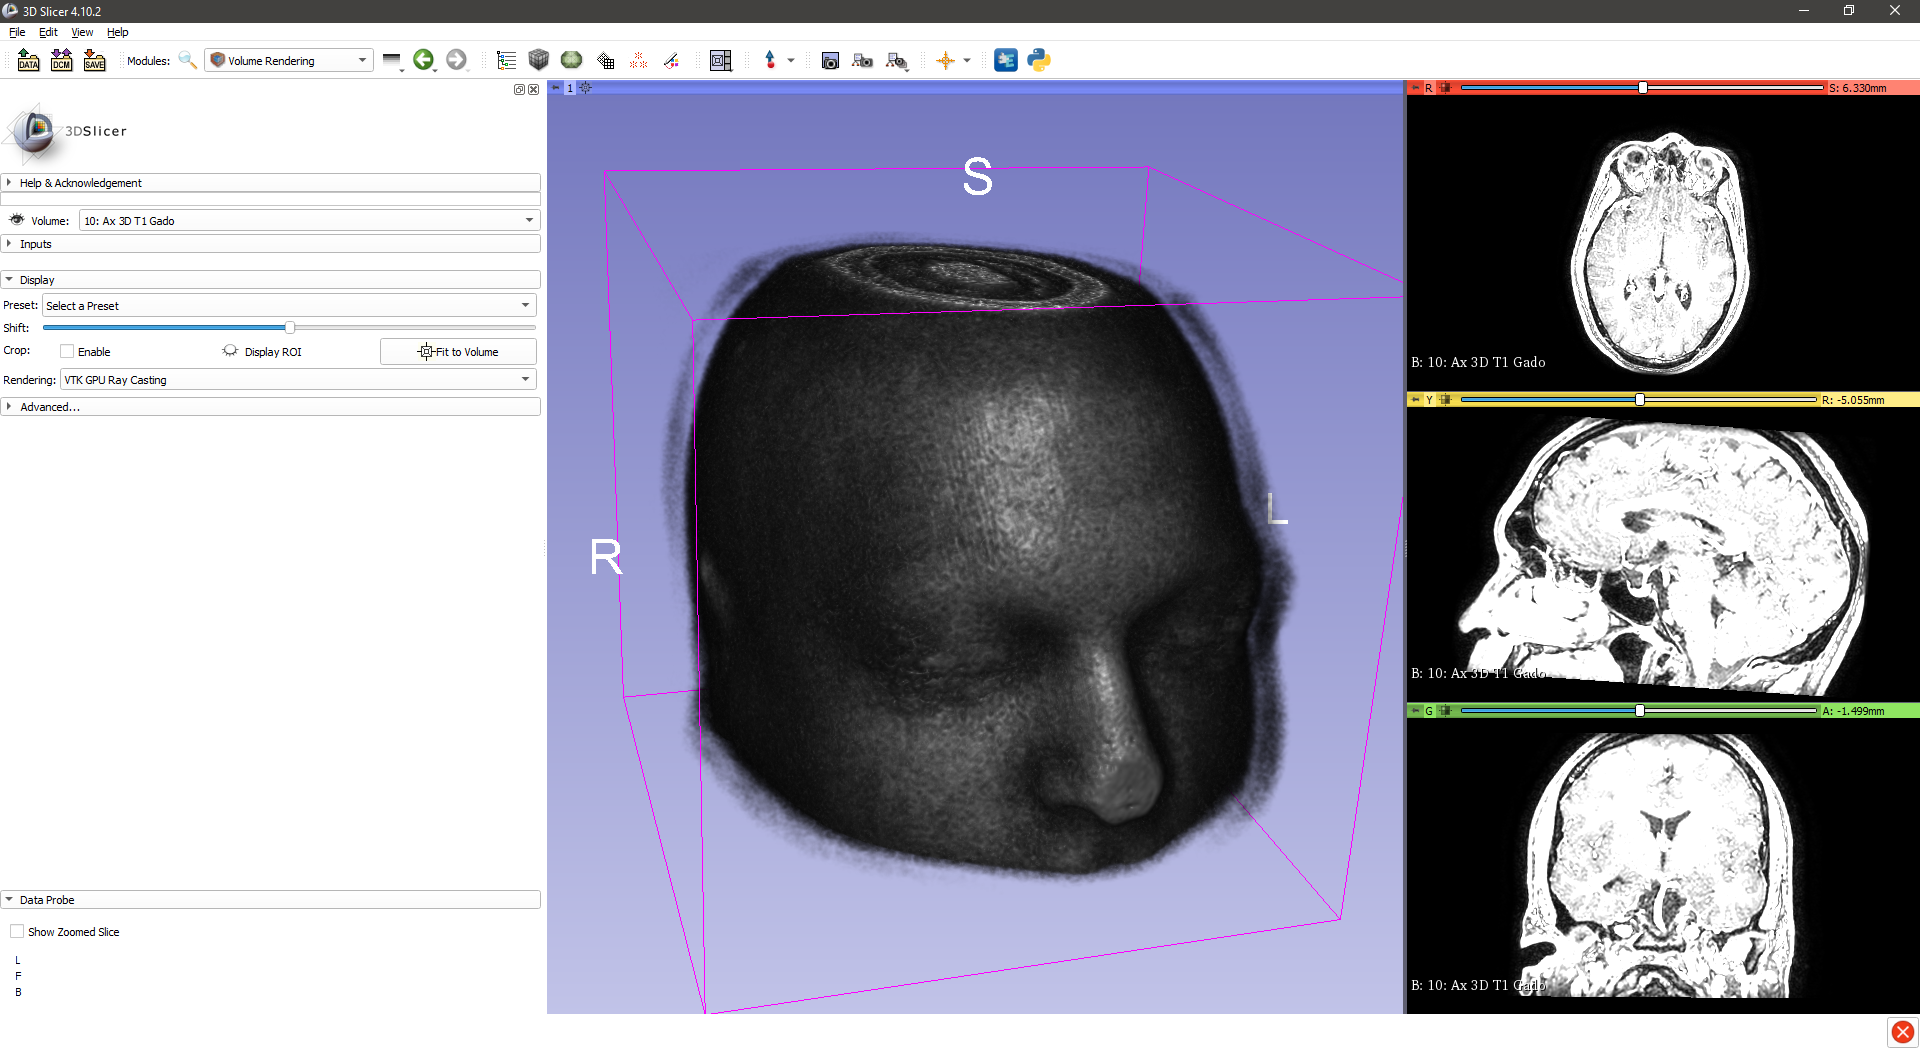This screenshot has height=1050, width=1920.
Task: Click the module search magnifier icon
Action: point(187,60)
